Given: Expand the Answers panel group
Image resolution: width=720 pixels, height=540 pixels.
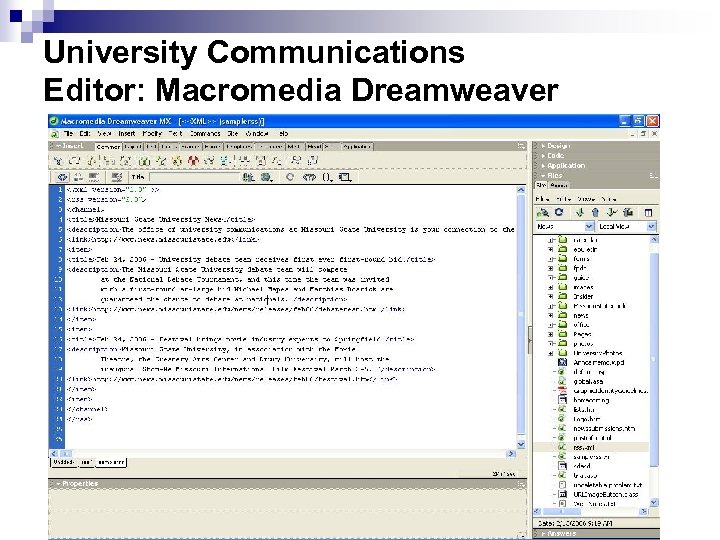Looking at the screenshot, I should coord(544,534).
